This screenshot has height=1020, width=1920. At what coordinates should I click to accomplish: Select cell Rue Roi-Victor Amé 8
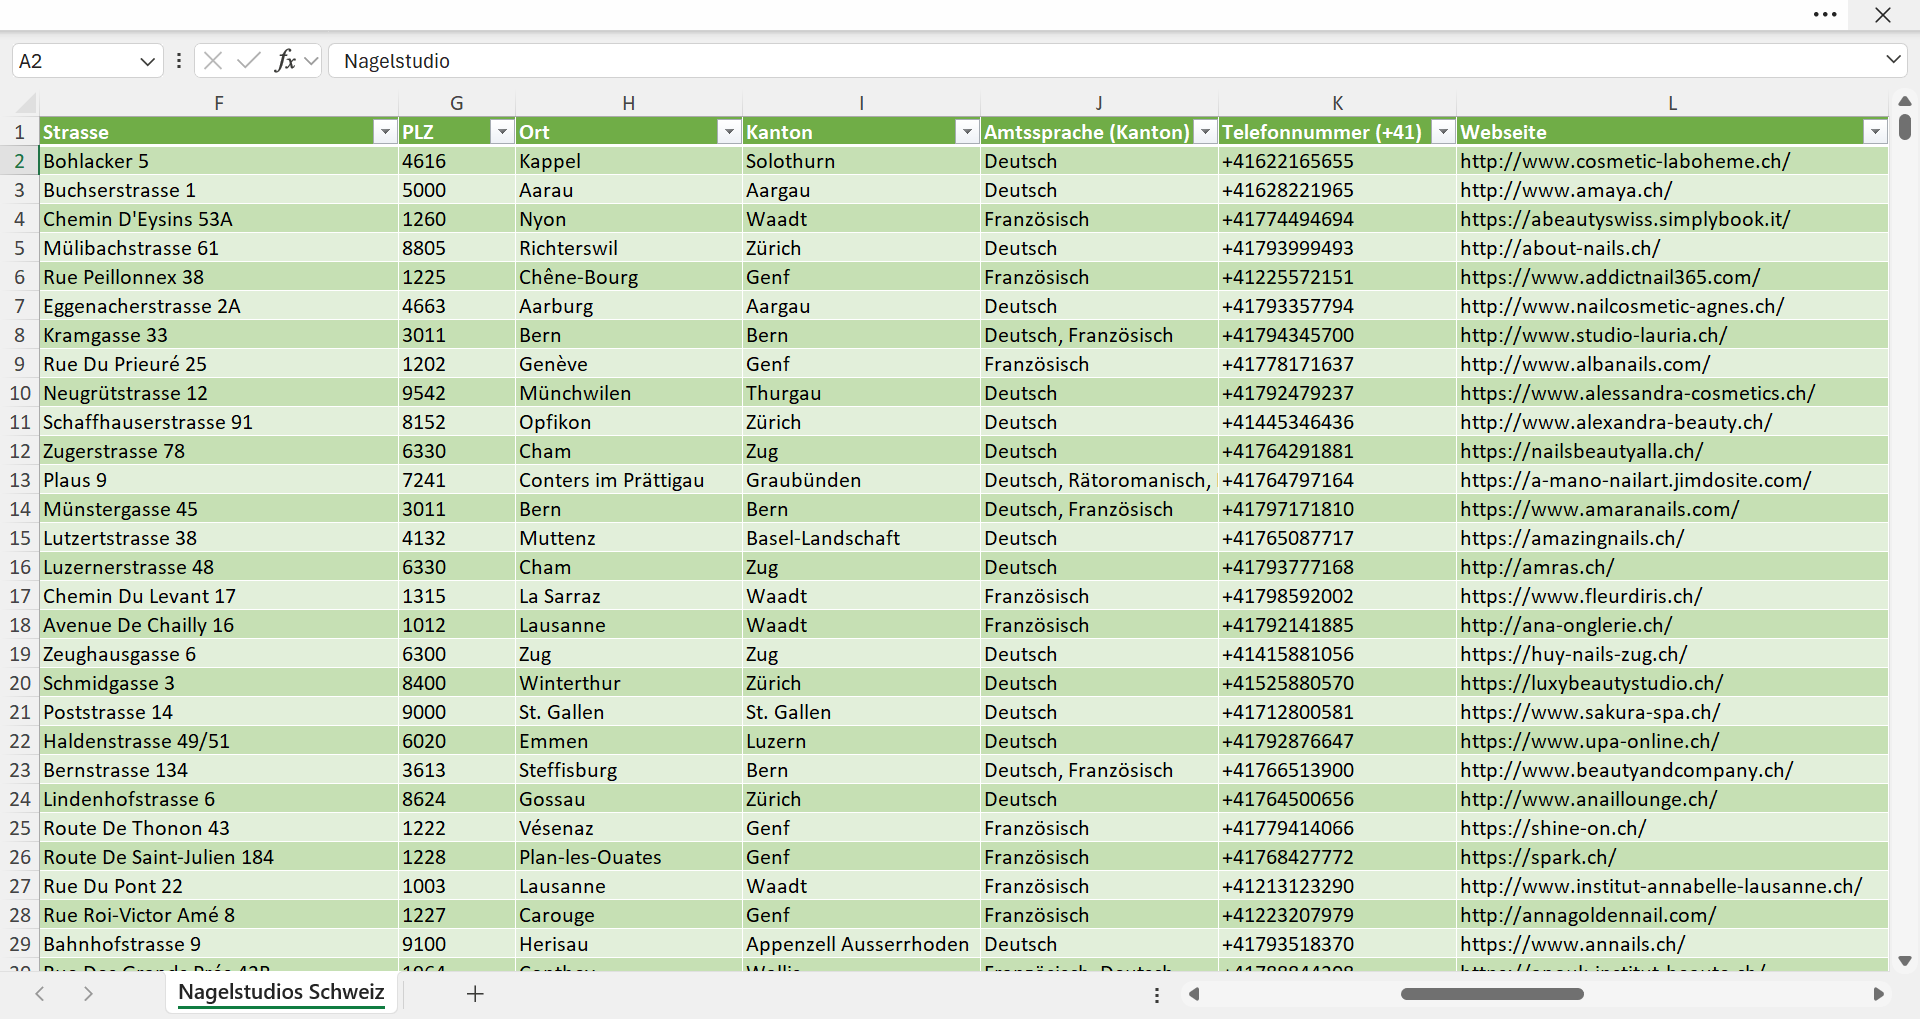(x=219, y=915)
